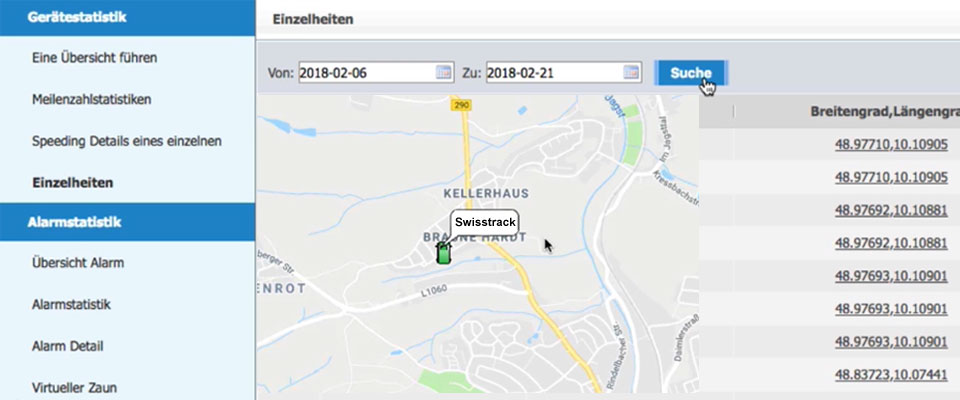Select the green vehicle marker on map
This screenshot has height=400, width=960.
point(444,252)
